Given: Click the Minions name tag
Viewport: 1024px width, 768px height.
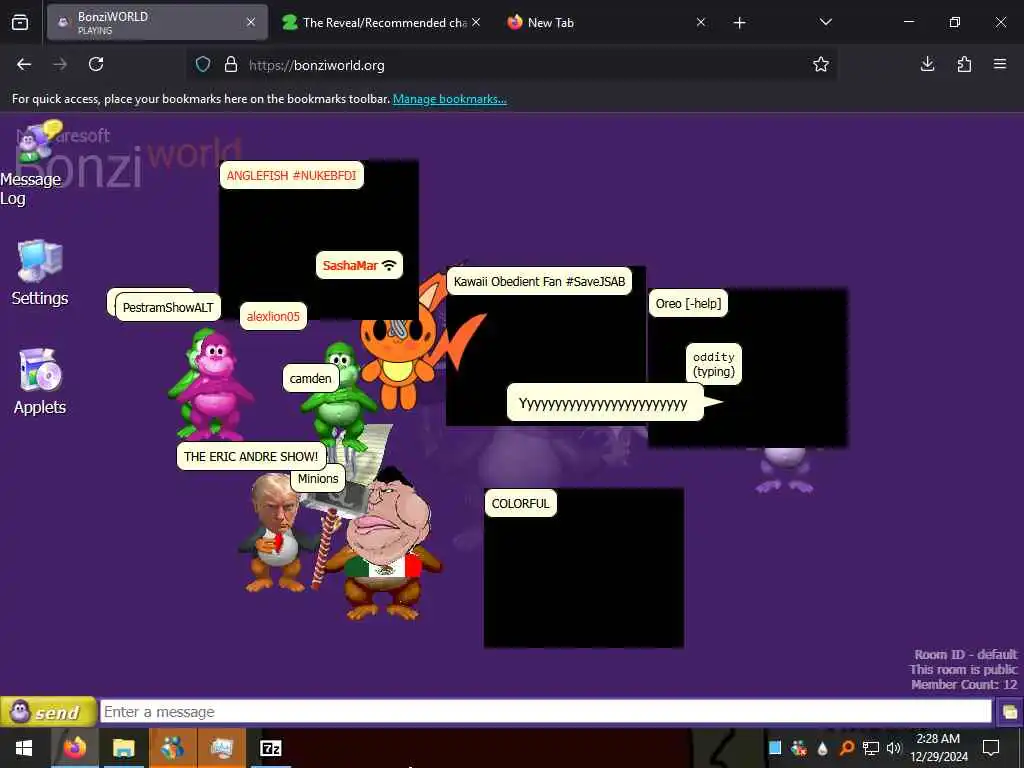Looking at the screenshot, I should click(318, 478).
